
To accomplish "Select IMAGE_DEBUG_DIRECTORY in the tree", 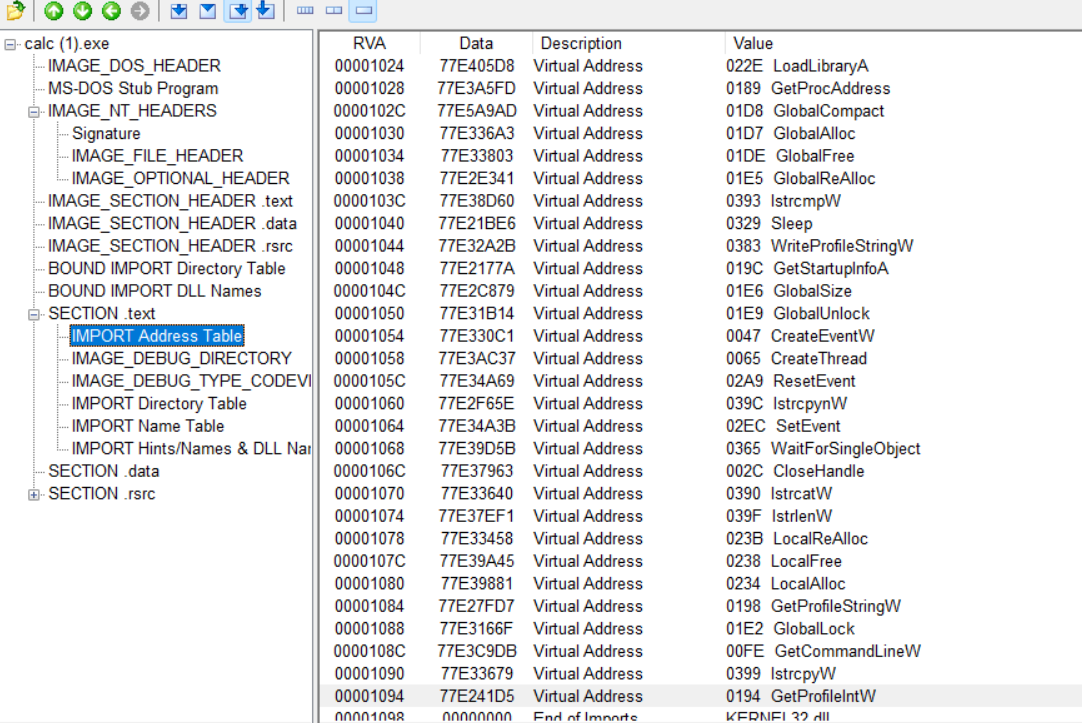I will coord(181,359).
